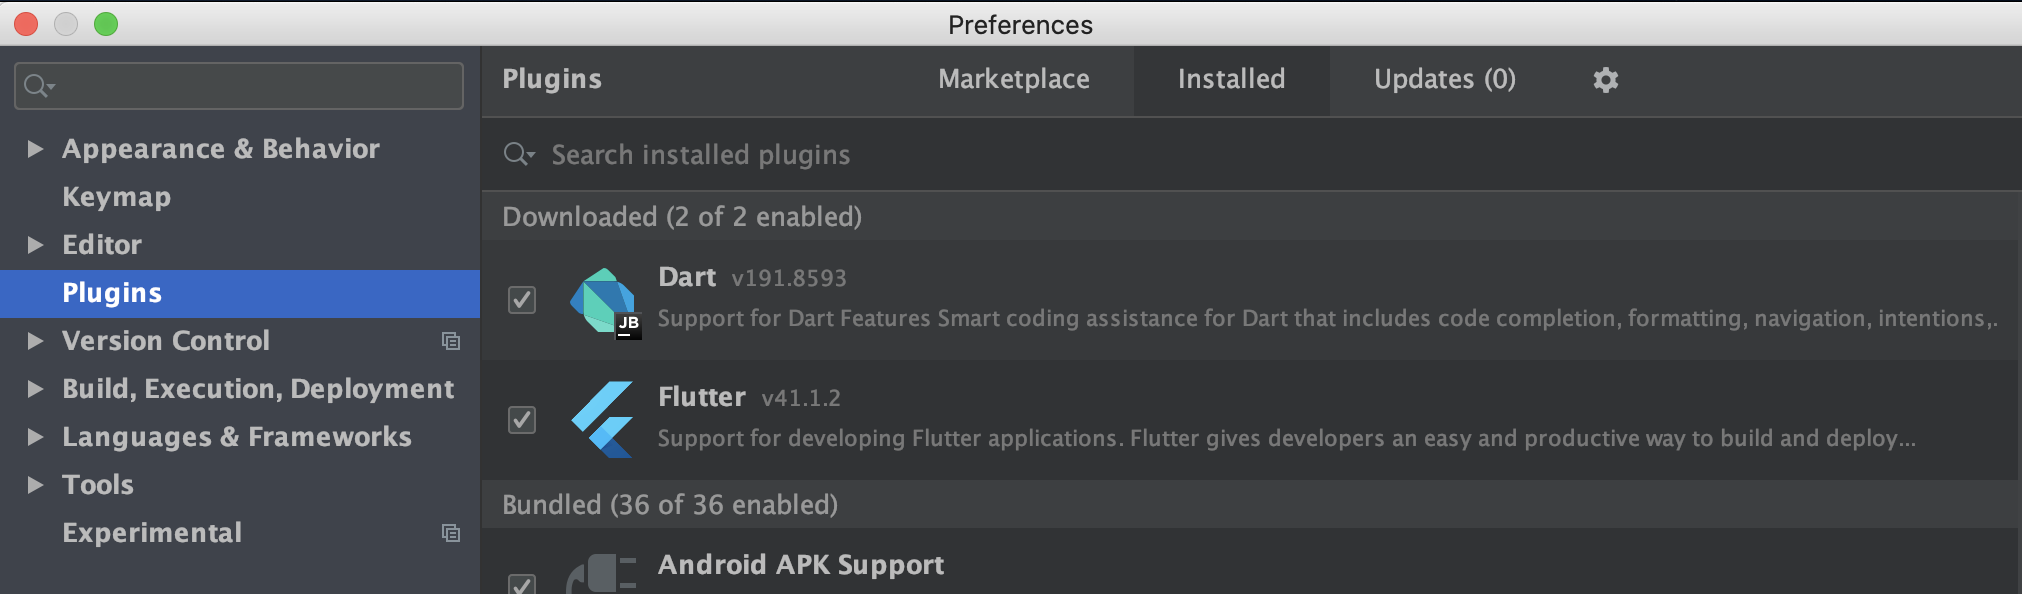This screenshot has height=594, width=2022.
Task: Click the Downloaded (2 of 2 enabled) header
Action: point(682,217)
